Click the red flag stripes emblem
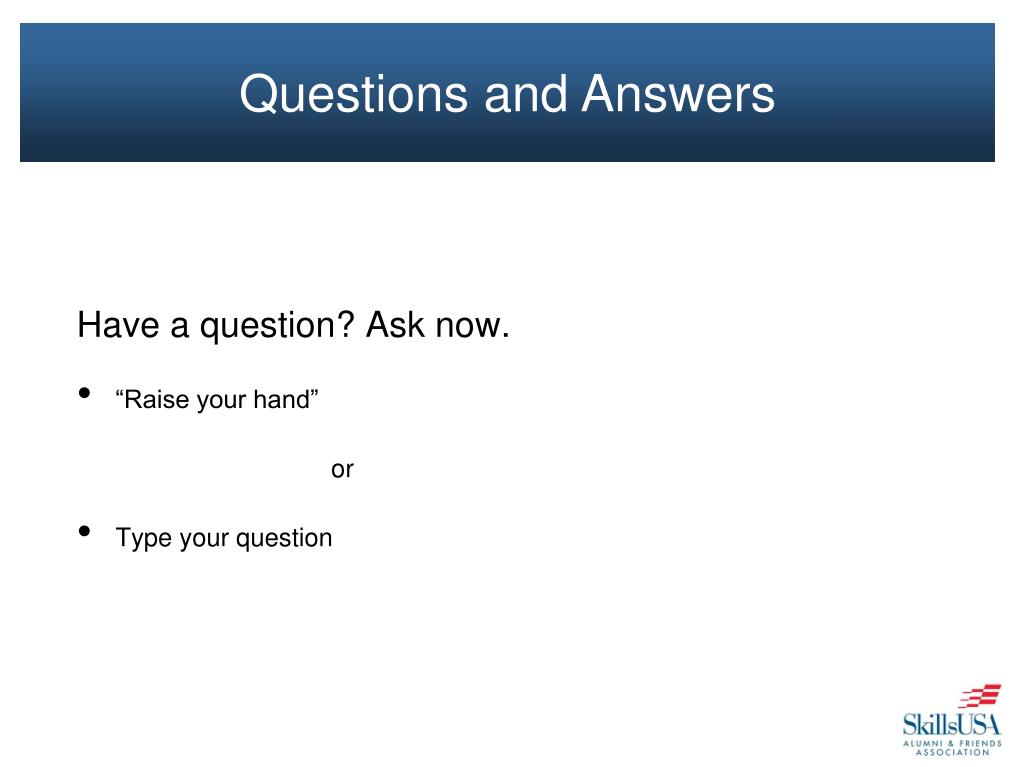The image size is (1023, 767). click(x=979, y=696)
